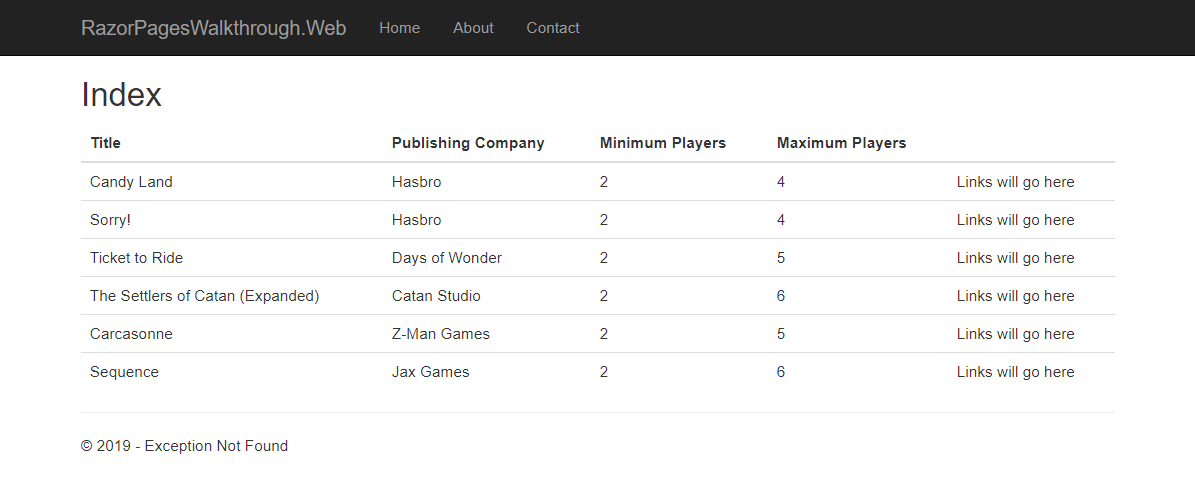Screen dimensions: 1195x496
Task: Click the Title column header
Action: point(105,143)
